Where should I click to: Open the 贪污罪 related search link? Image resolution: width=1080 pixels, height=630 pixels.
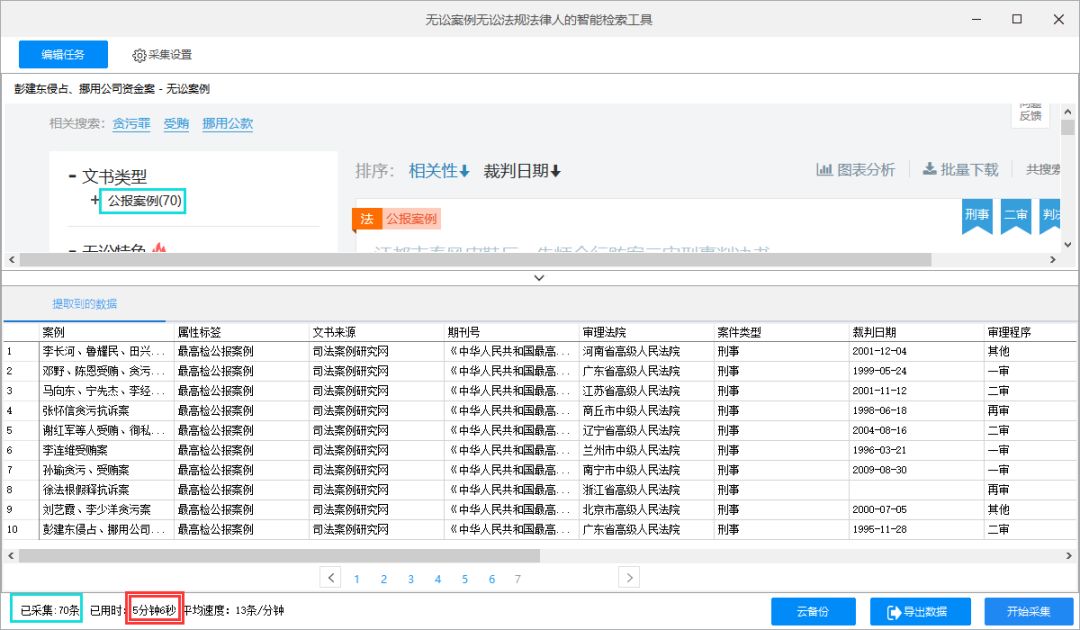pos(132,124)
